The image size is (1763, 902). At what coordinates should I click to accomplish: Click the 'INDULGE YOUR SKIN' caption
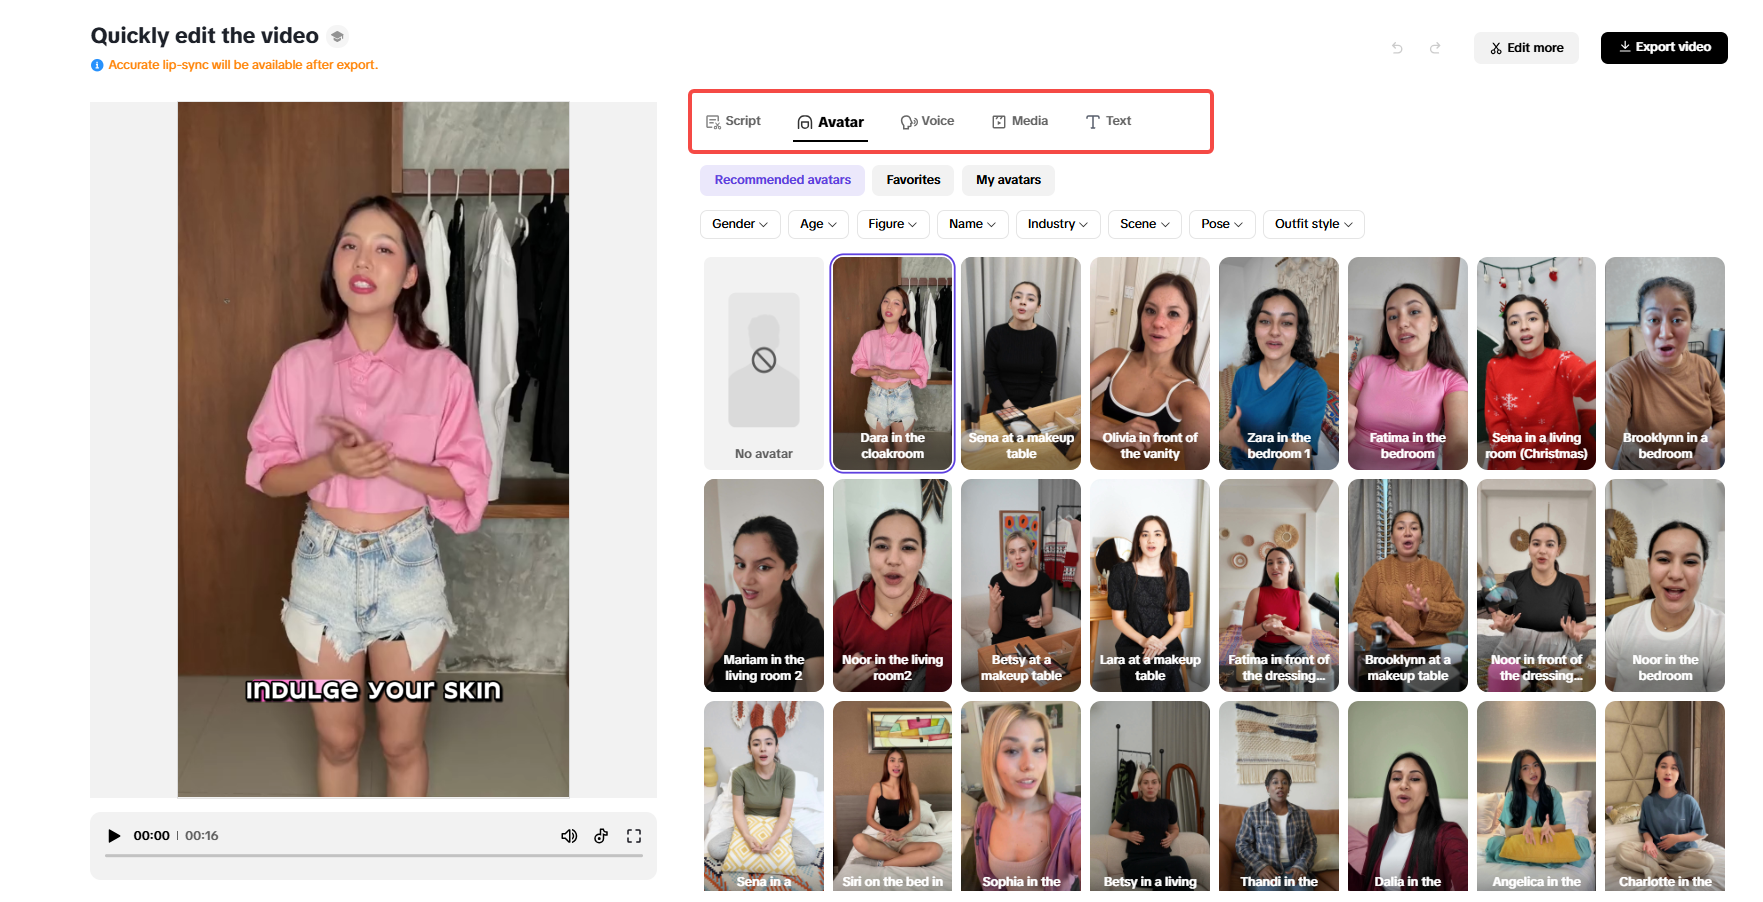click(374, 690)
